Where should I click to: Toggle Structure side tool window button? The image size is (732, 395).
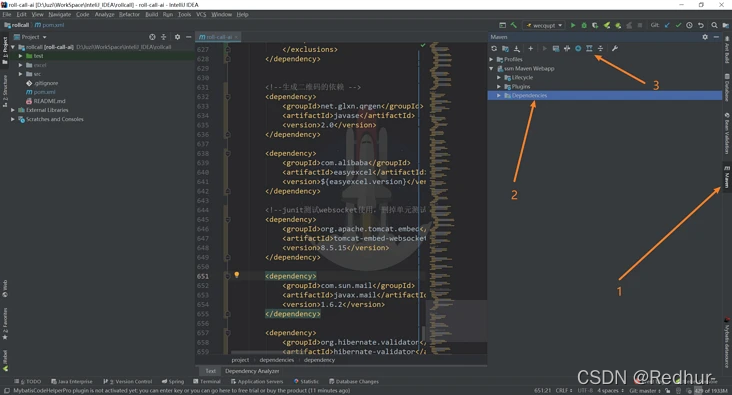[5, 91]
